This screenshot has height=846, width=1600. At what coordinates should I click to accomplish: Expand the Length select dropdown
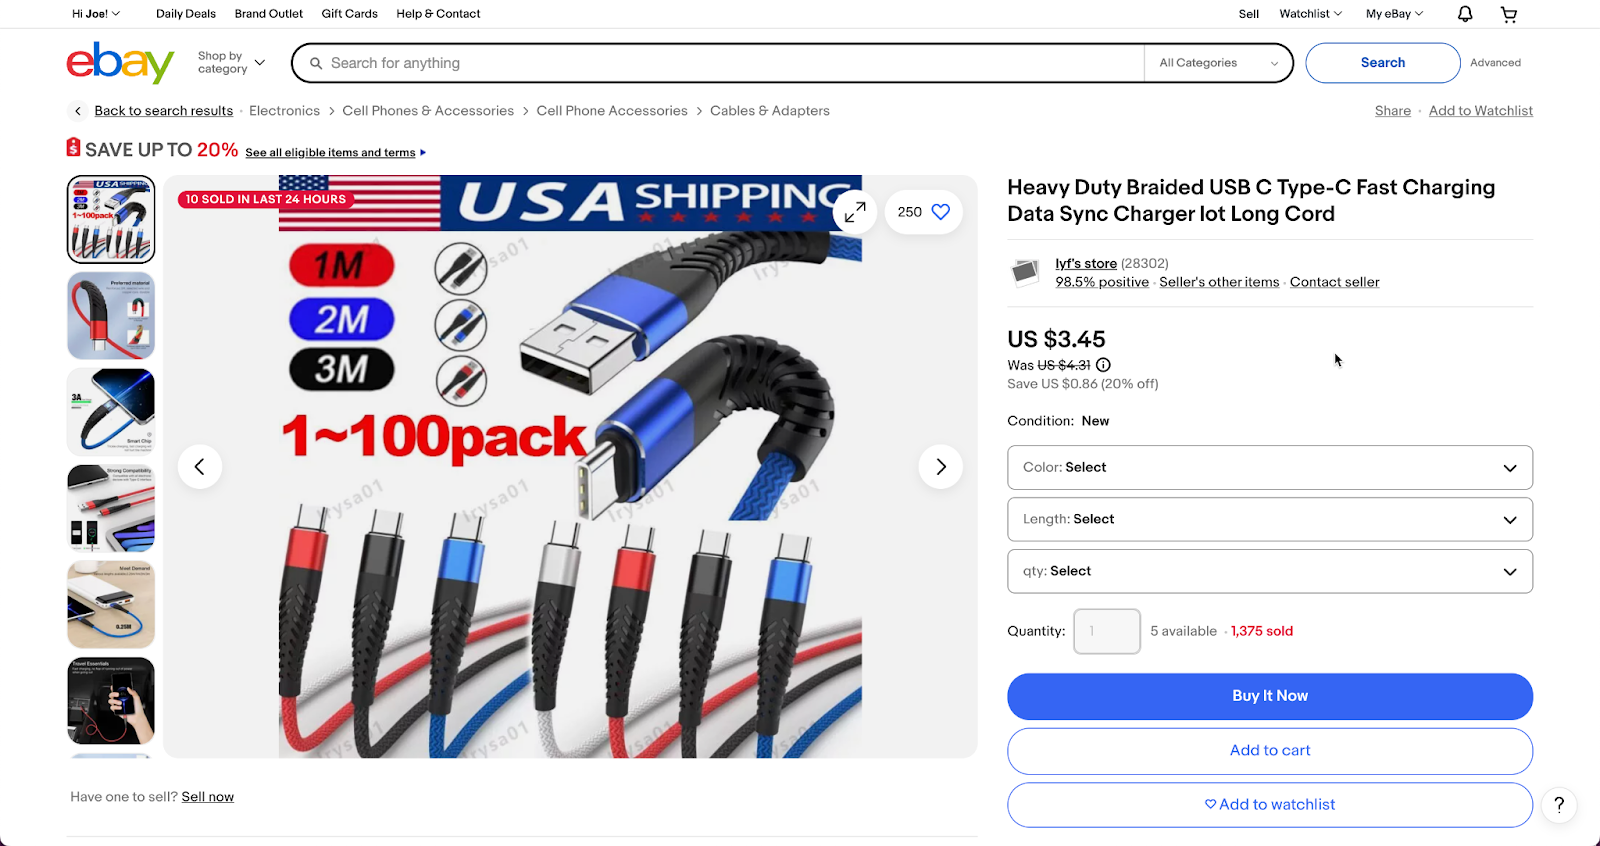click(1270, 519)
